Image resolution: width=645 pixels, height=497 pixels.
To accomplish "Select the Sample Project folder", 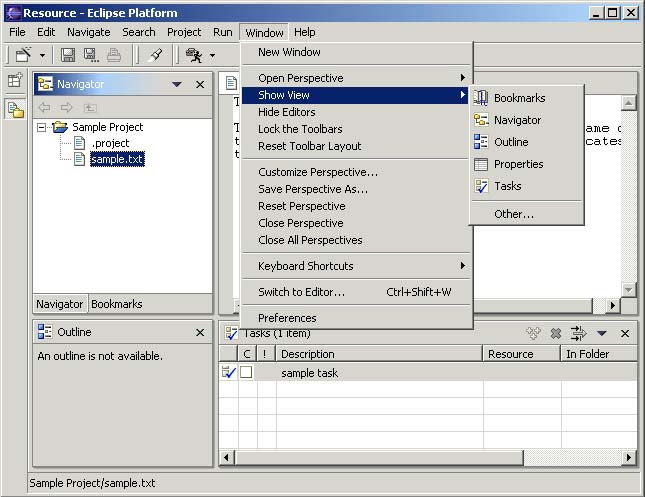I will pos(108,127).
